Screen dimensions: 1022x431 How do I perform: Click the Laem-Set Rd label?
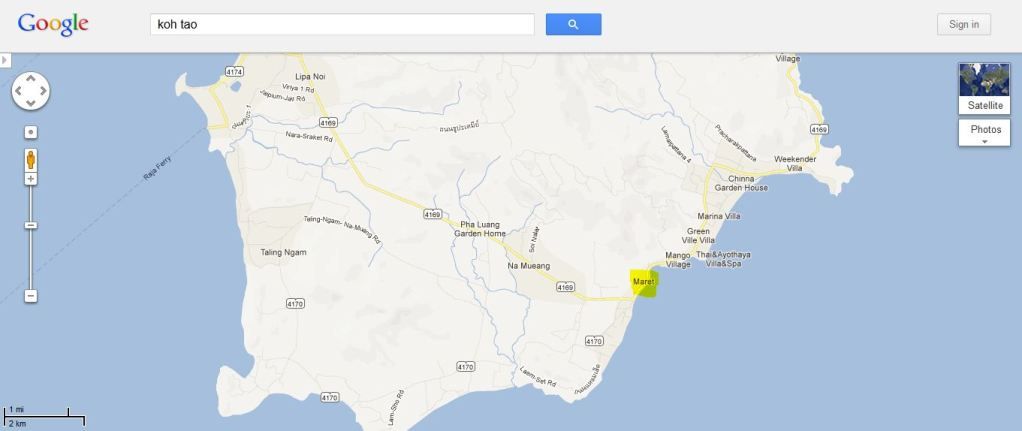[538, 377]
